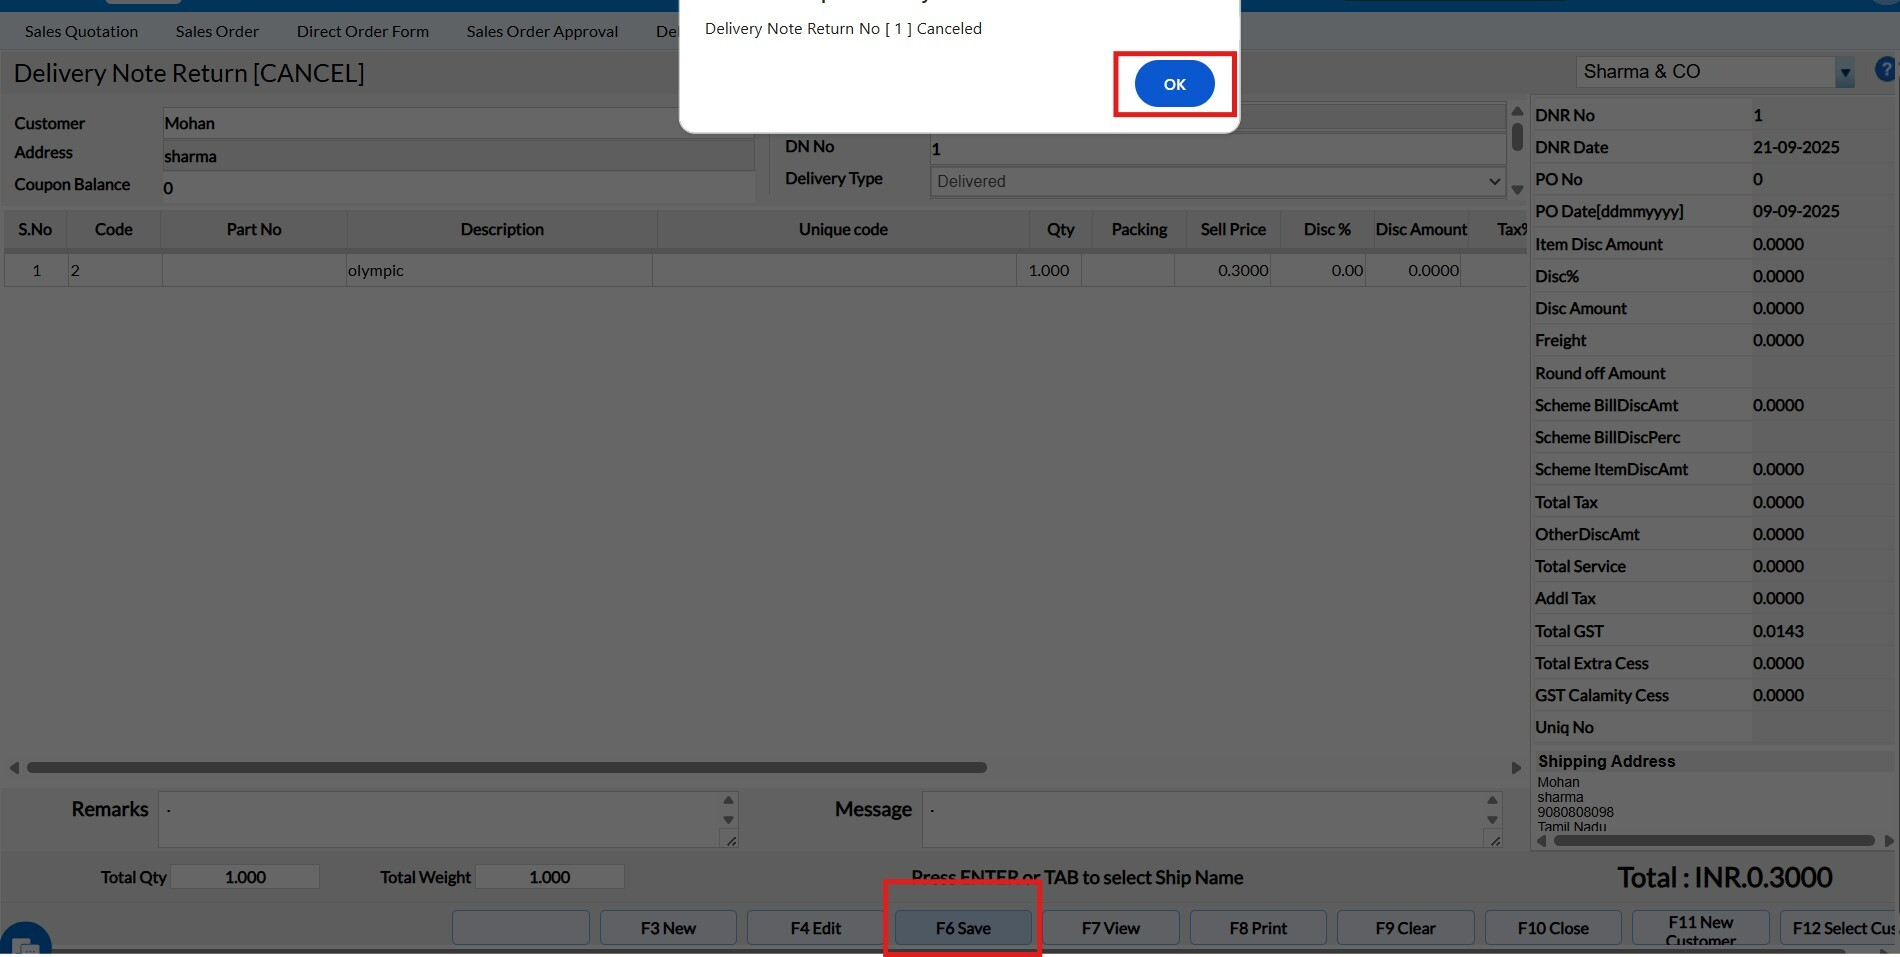Viewport: 1900px width, 957px height.
Task: Click the F6 Save button
Action: pyautogui.click(x=963, y=928)
